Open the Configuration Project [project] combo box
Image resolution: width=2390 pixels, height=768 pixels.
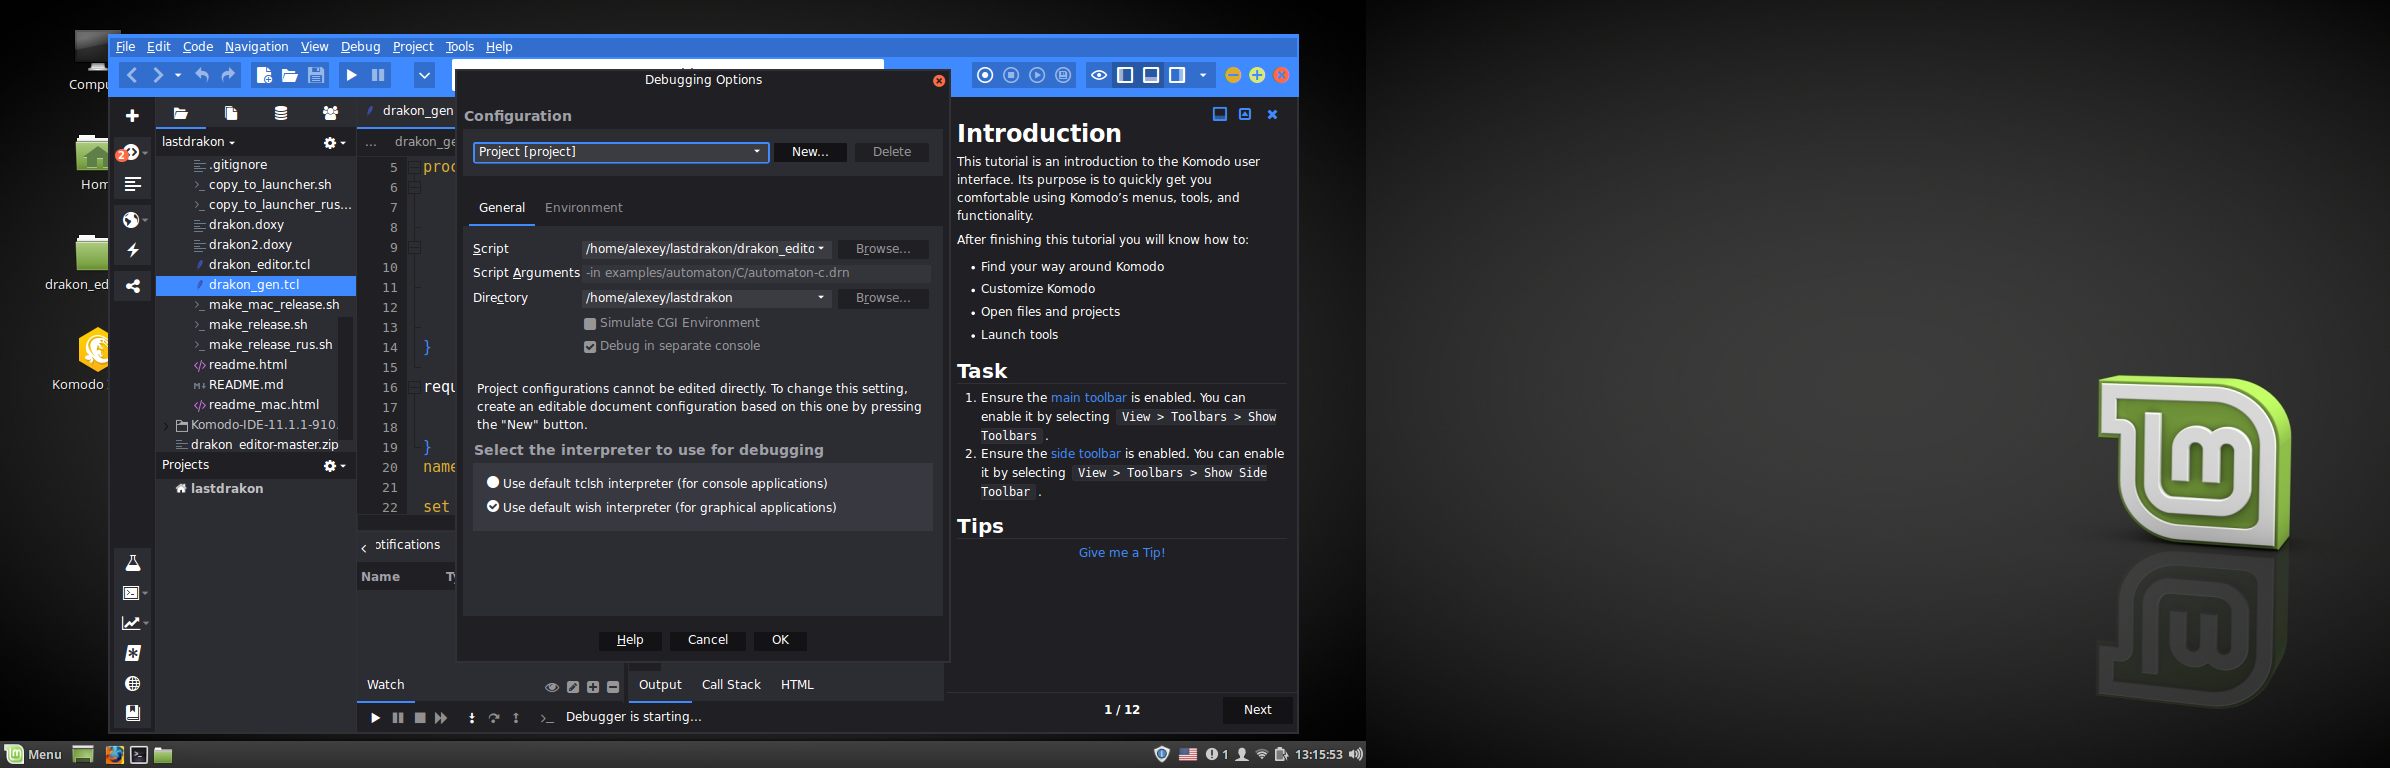[x=621, y=152]
